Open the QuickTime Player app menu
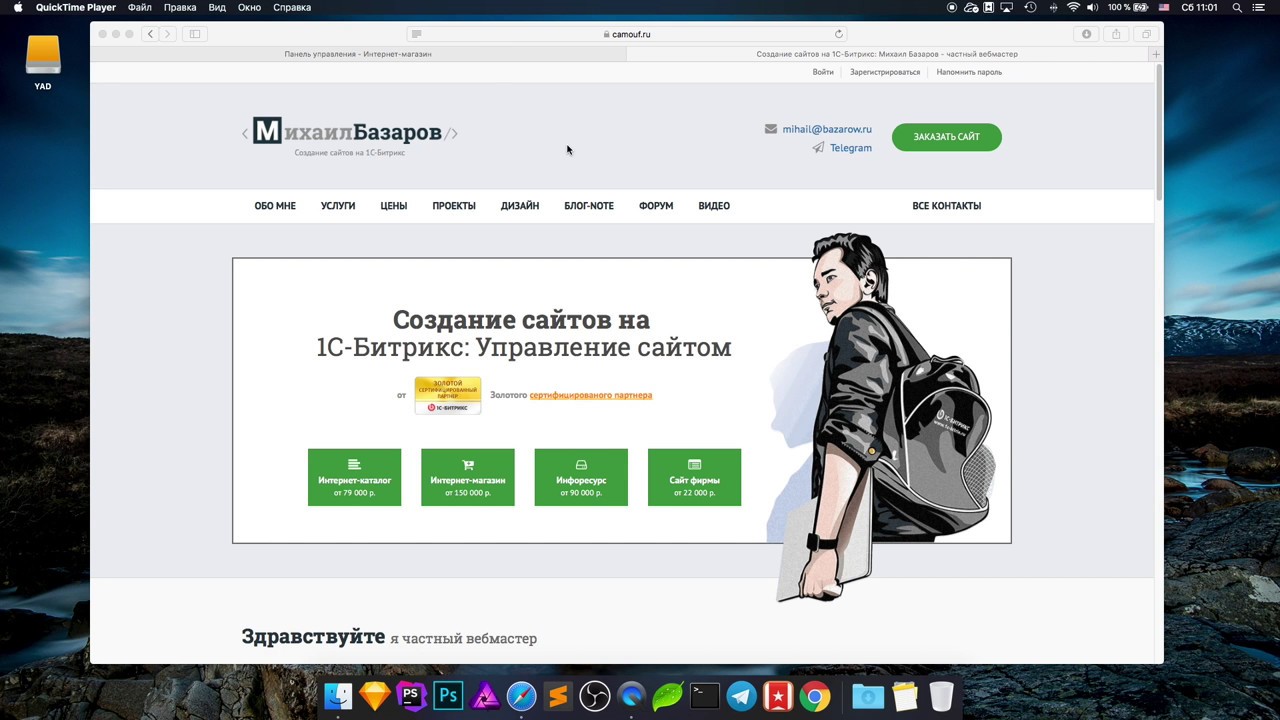1280x720 pixels. 76,7
